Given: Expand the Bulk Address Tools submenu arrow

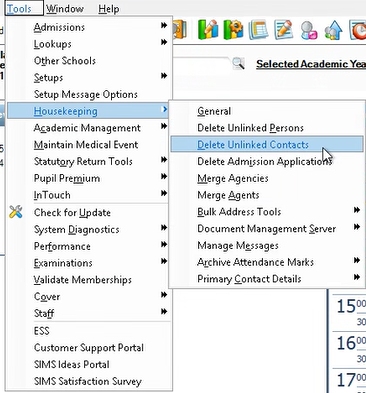Looking at the screenshot, I should click(x=357, y=210).
